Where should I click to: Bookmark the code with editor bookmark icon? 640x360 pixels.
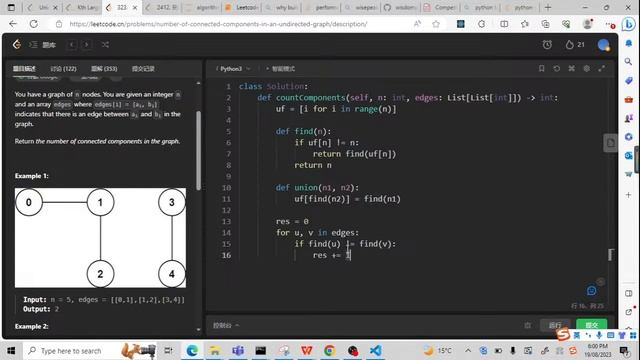(x=541, y=69)
